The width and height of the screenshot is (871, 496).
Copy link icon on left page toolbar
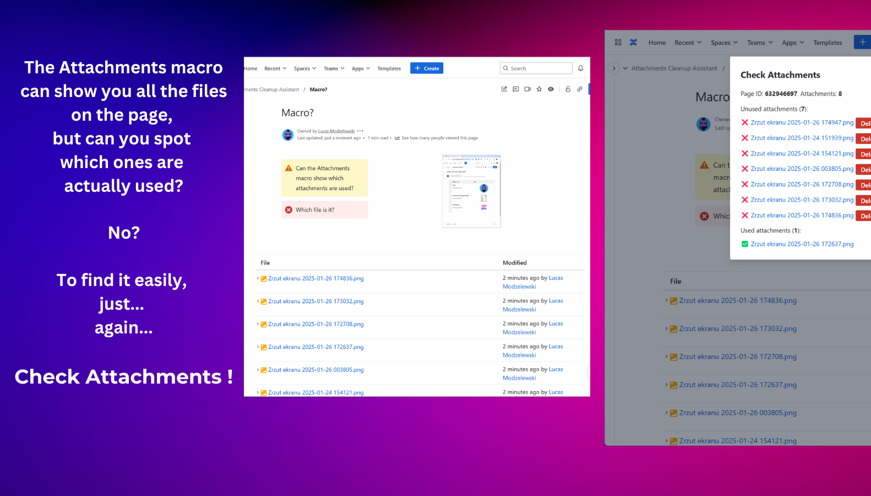pyautogui.click(x=579, y=89)
